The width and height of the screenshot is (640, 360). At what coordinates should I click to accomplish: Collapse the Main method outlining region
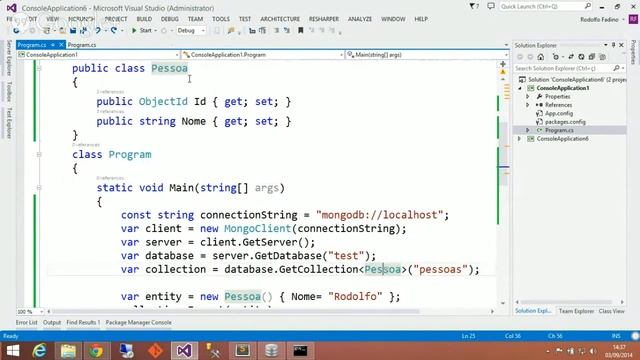[39, 188]
